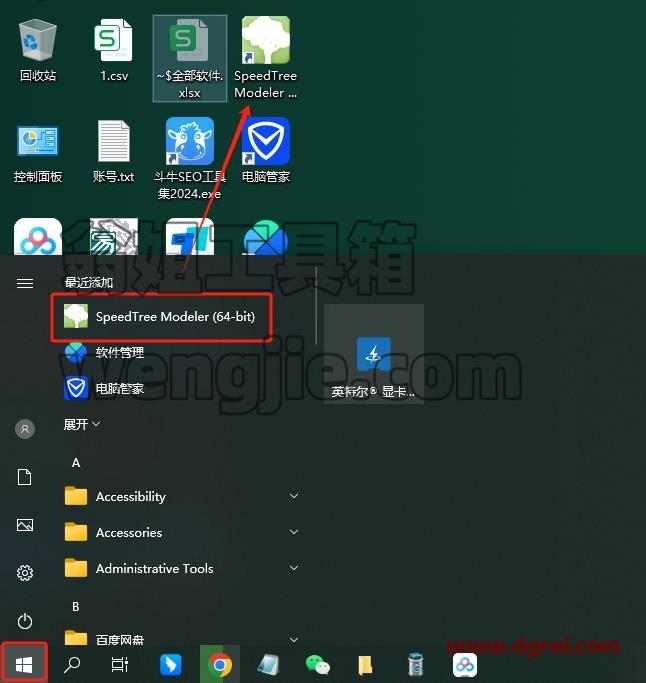
Task: Open the 1.csv file icon
Action: tap(114, 51)
